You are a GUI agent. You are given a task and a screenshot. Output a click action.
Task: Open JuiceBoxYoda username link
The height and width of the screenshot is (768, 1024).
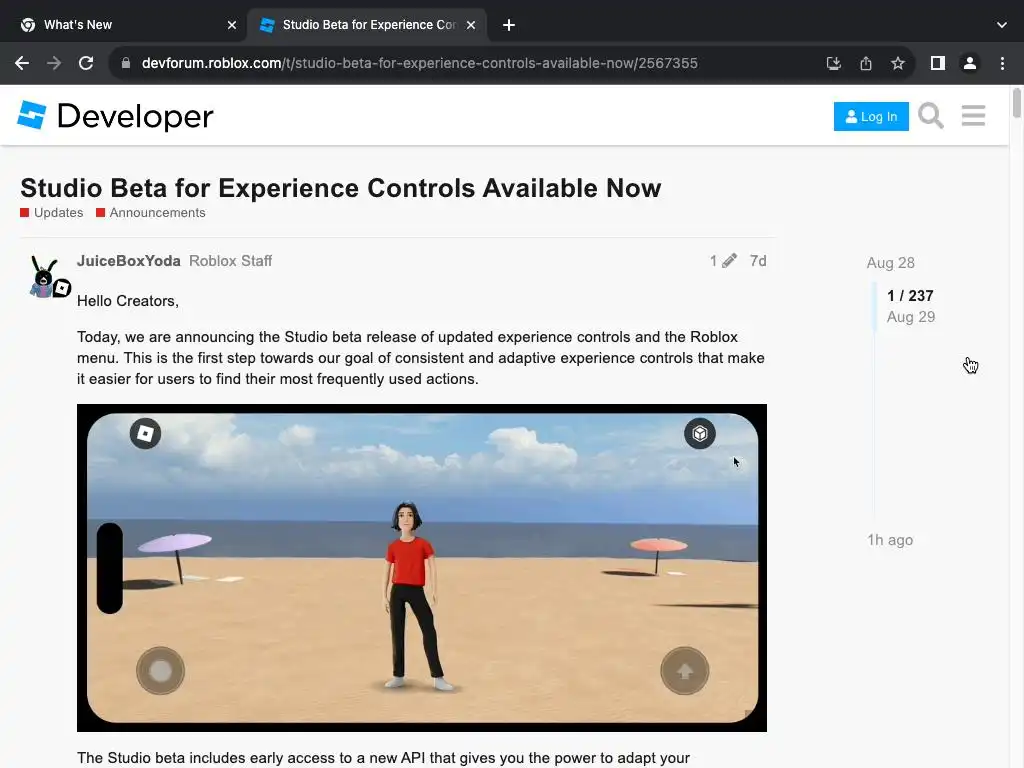pos(129,261)
